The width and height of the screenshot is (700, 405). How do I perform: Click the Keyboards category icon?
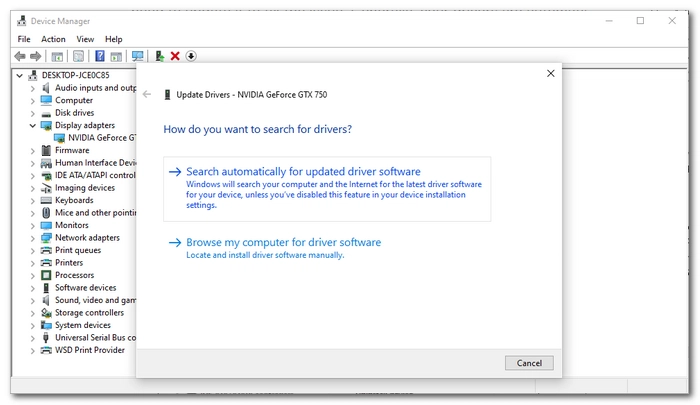tap(46, 200)
